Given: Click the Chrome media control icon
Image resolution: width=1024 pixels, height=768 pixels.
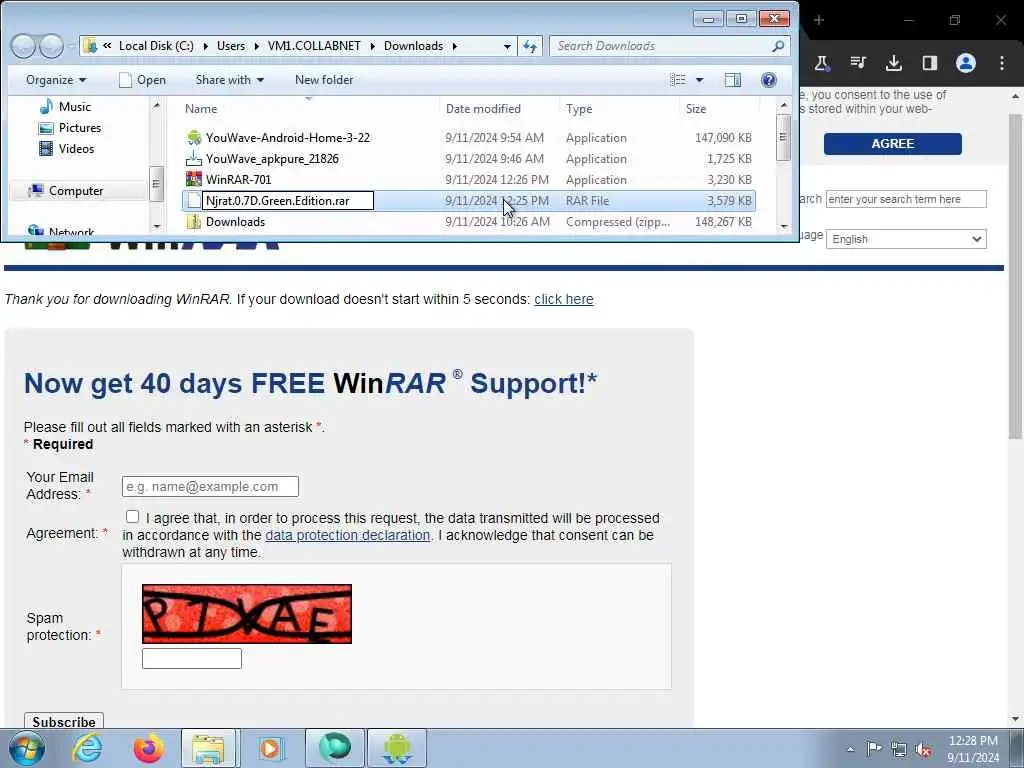Looking at the screenshot, I should click(x=857, y=63).
